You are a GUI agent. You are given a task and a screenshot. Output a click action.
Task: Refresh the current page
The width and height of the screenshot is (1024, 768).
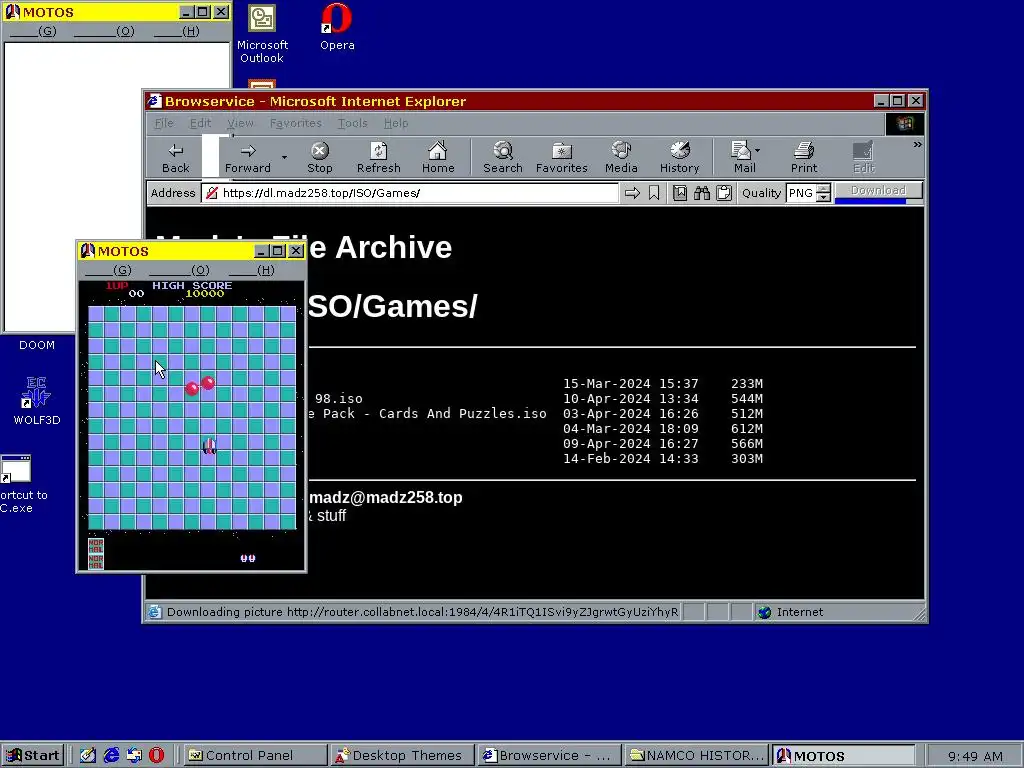378,157
